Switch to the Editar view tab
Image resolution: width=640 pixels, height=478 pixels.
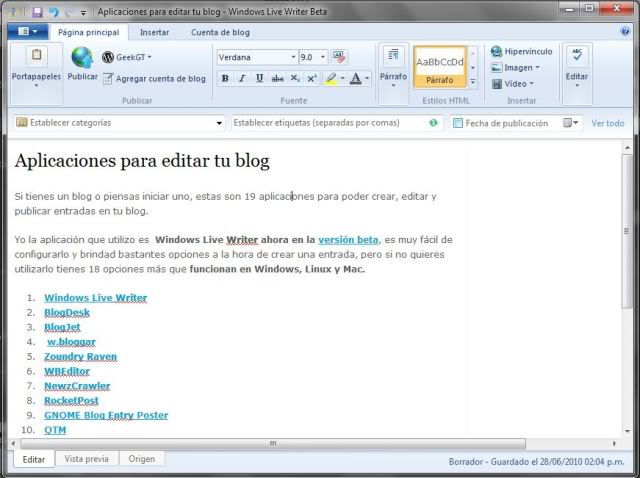(x=34, y=460)
